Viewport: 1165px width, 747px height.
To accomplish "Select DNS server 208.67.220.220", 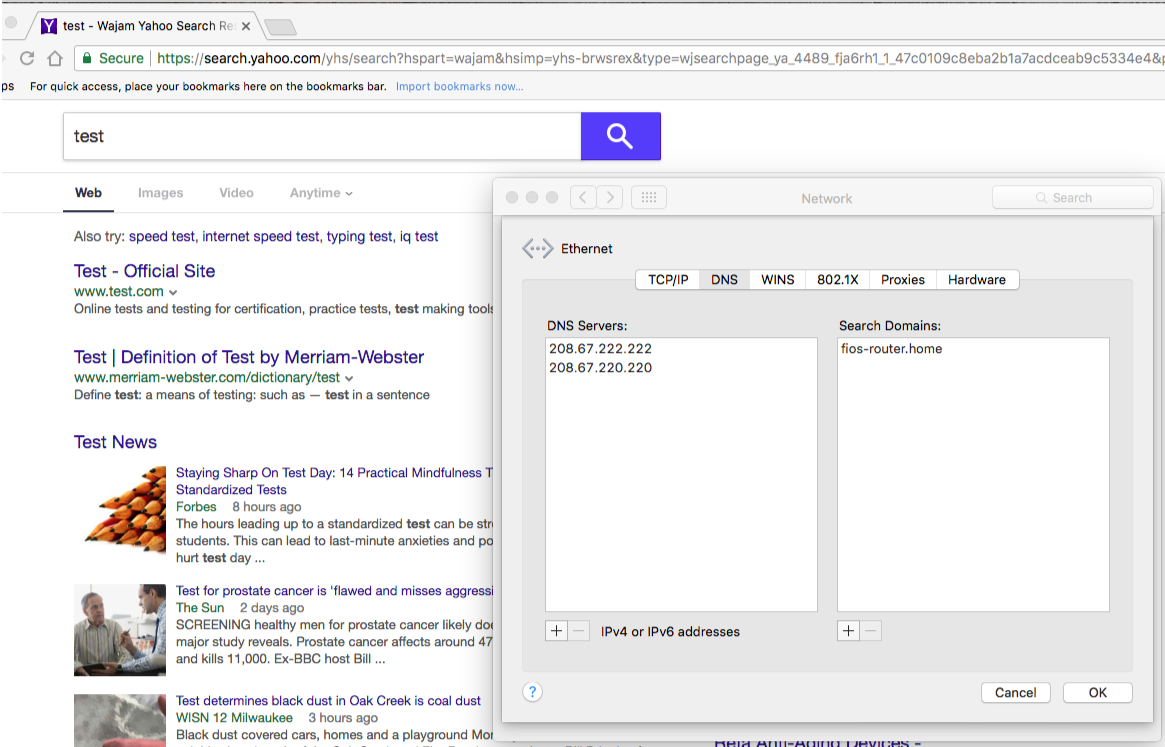I will tap(600, 367).
